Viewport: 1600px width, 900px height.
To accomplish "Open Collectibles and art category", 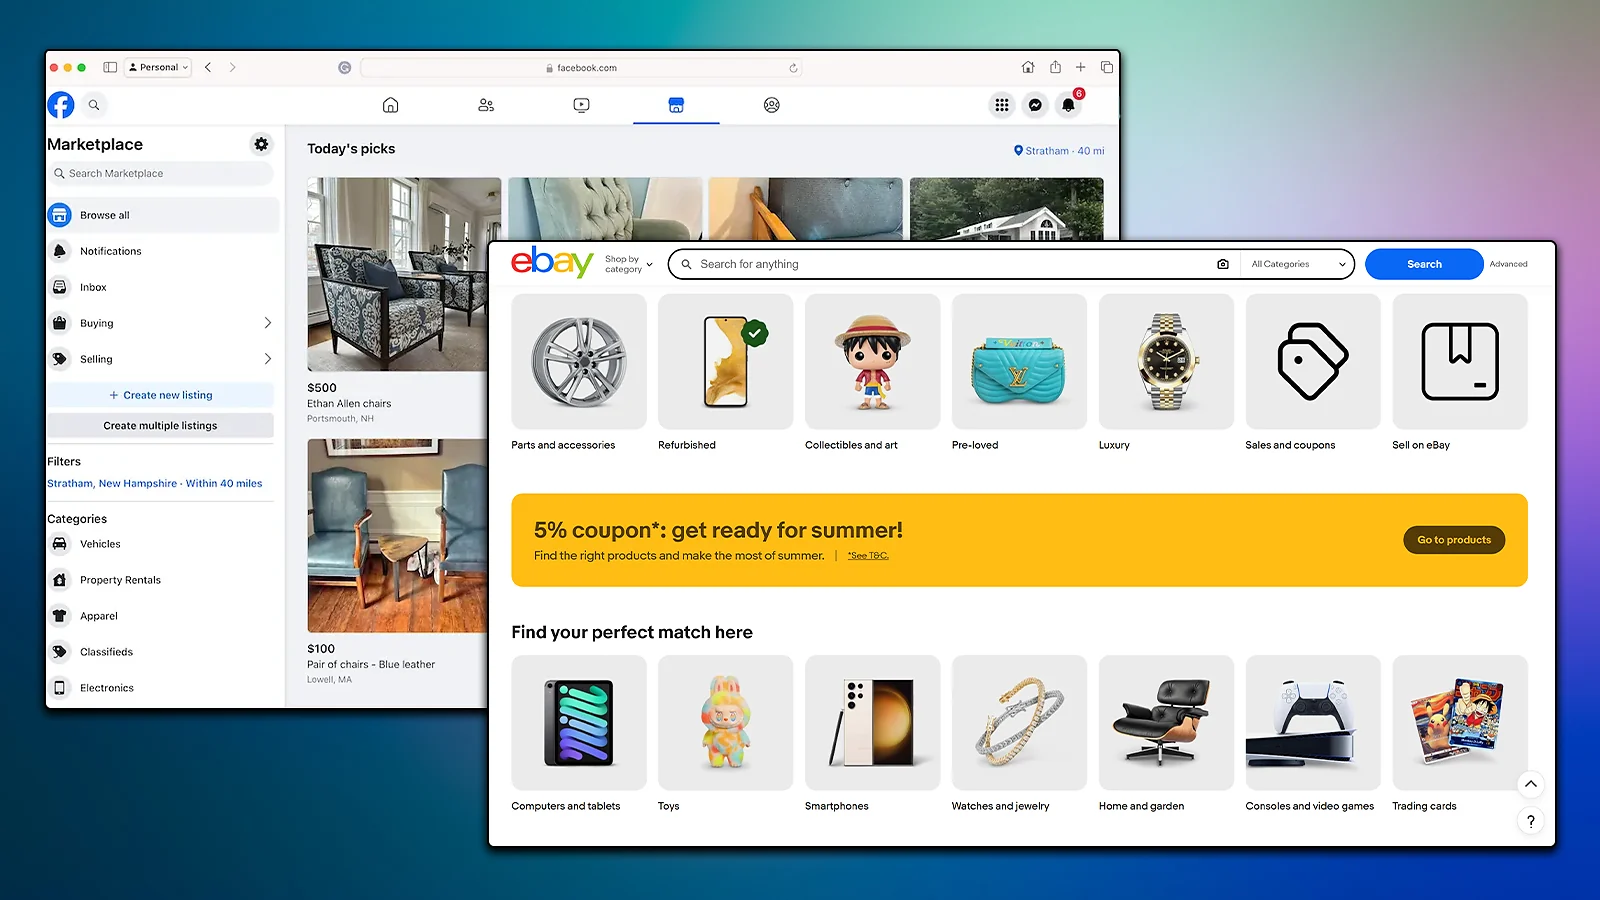I will point(873,372).
